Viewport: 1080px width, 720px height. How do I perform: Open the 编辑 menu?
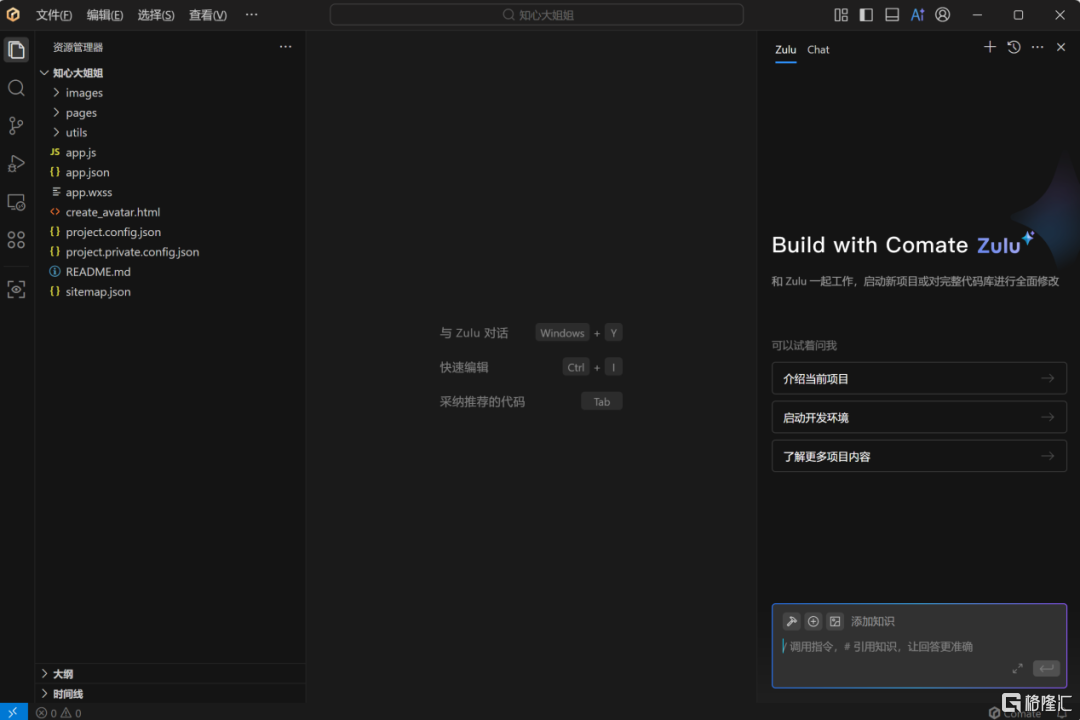(105, 15)
